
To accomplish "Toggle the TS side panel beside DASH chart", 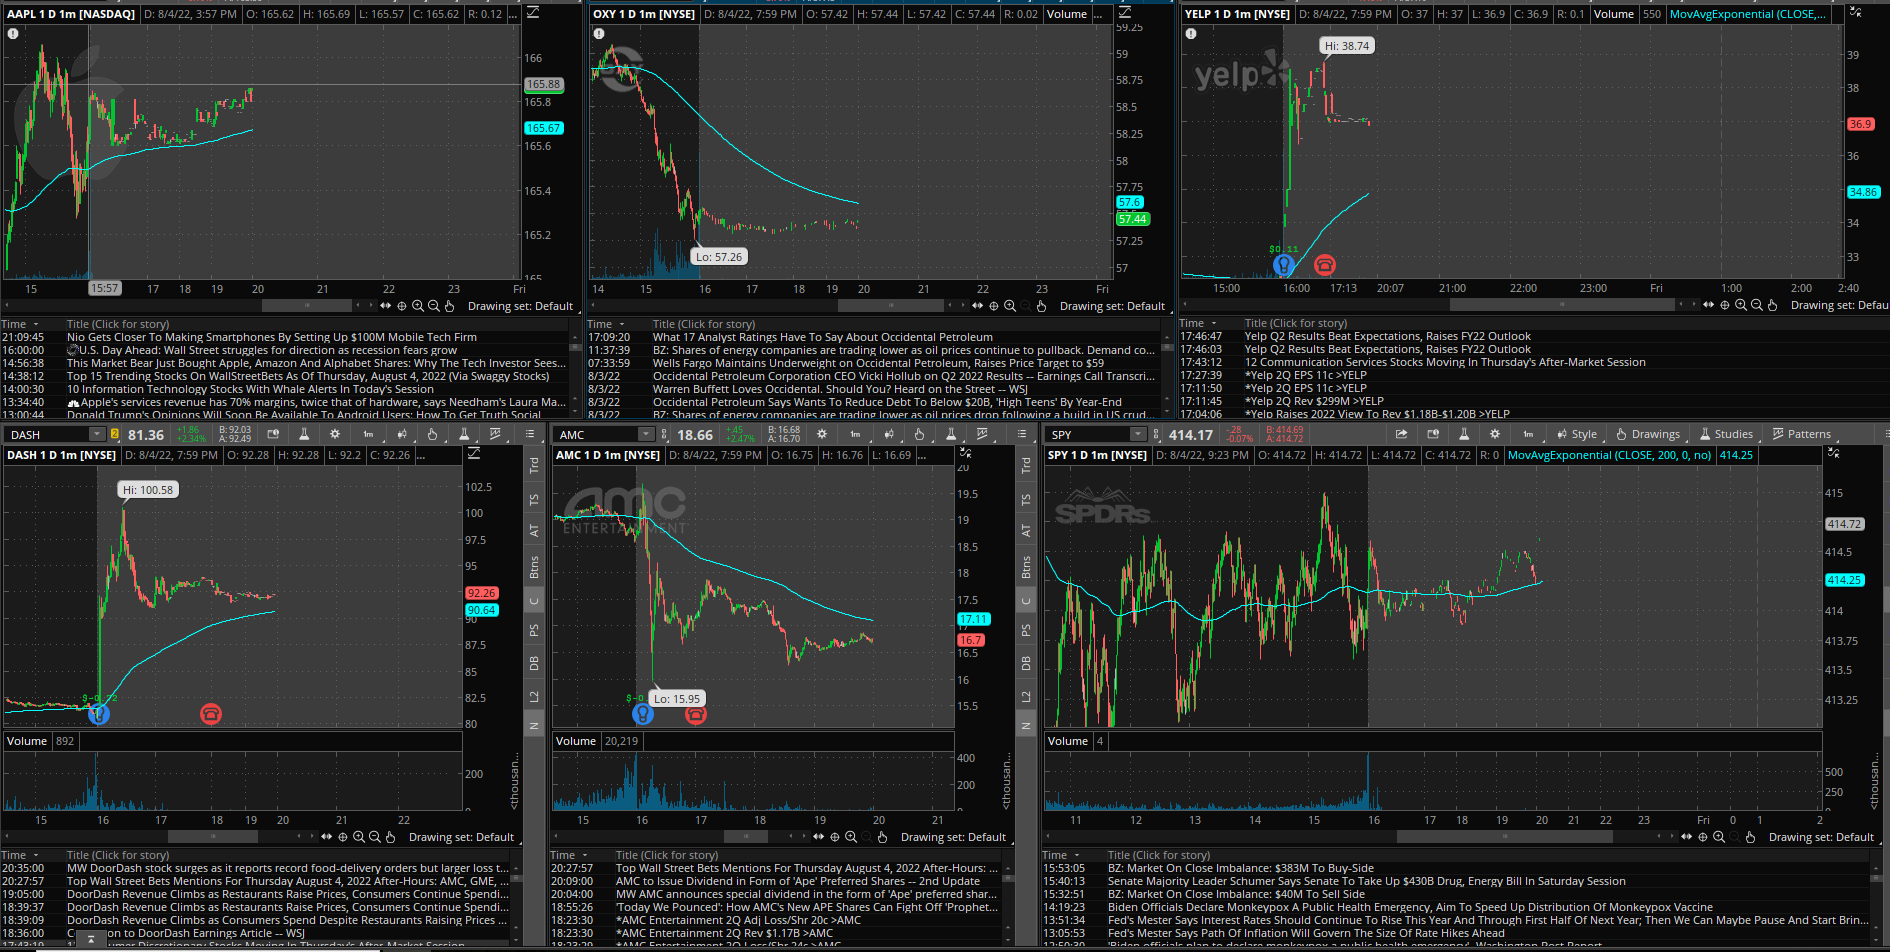I will (x=534, y=499).
